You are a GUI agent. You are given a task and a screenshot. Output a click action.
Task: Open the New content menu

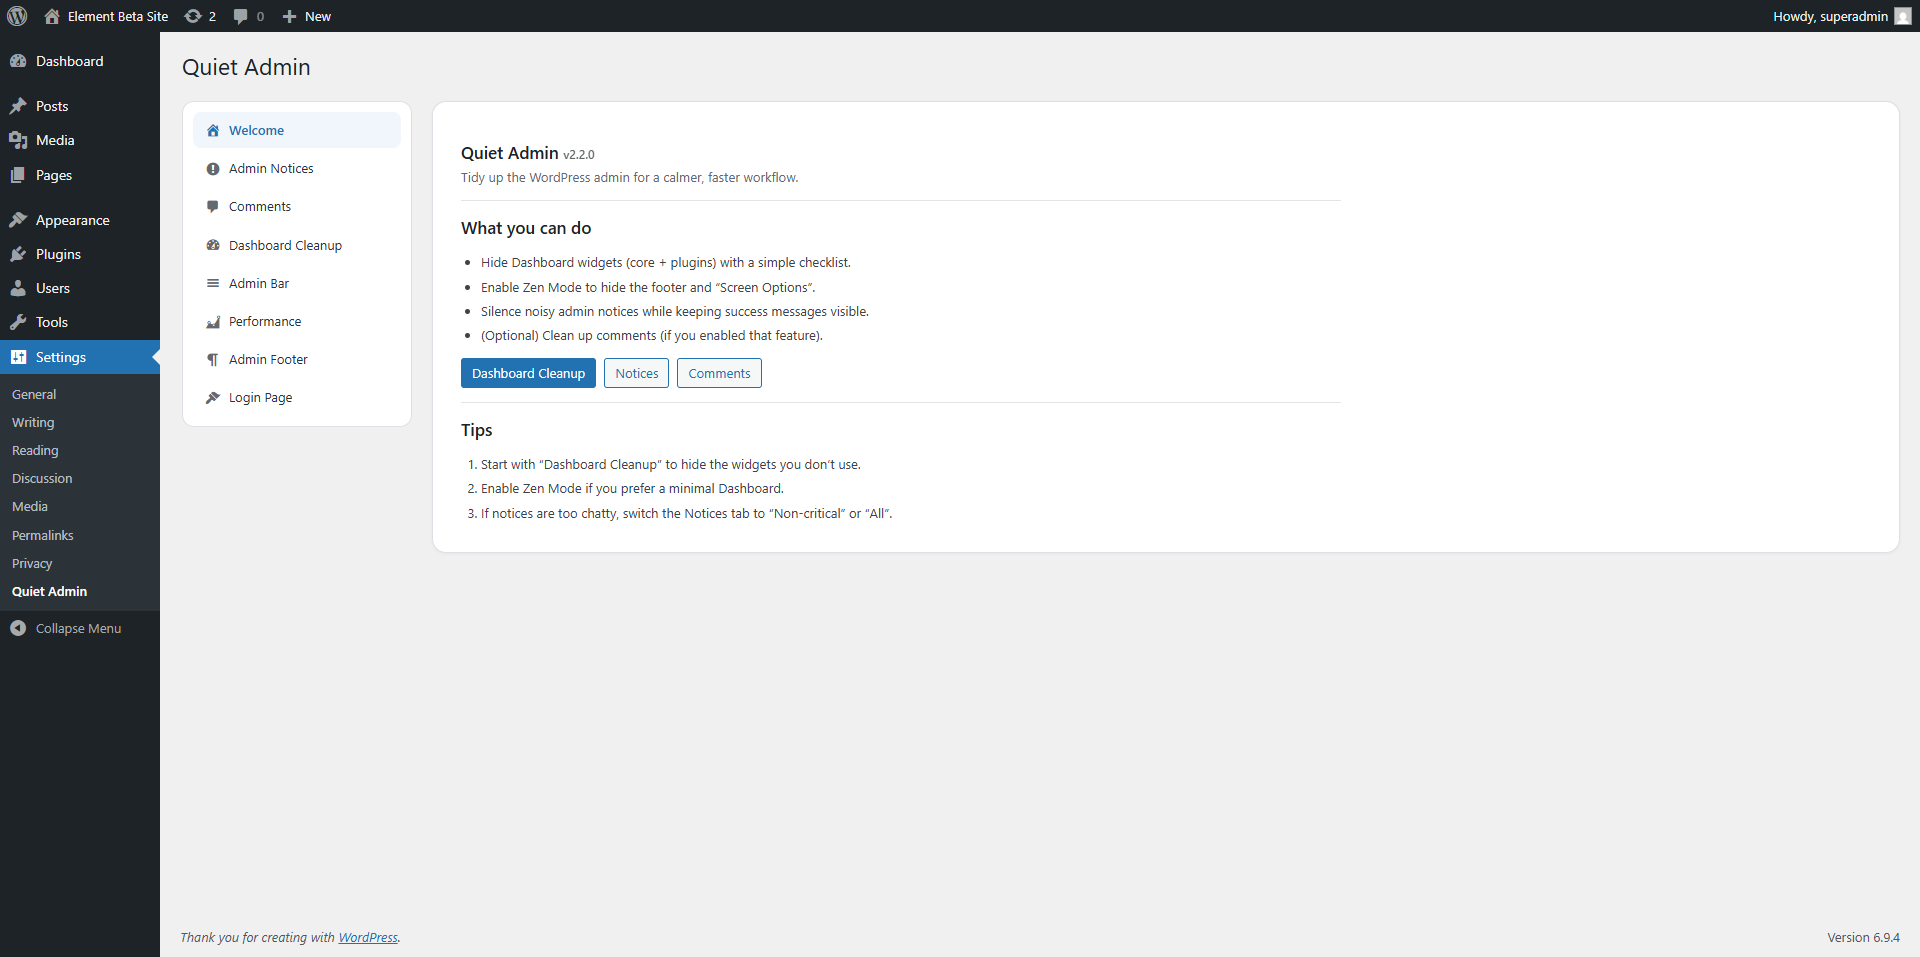(x=307, y=16)
